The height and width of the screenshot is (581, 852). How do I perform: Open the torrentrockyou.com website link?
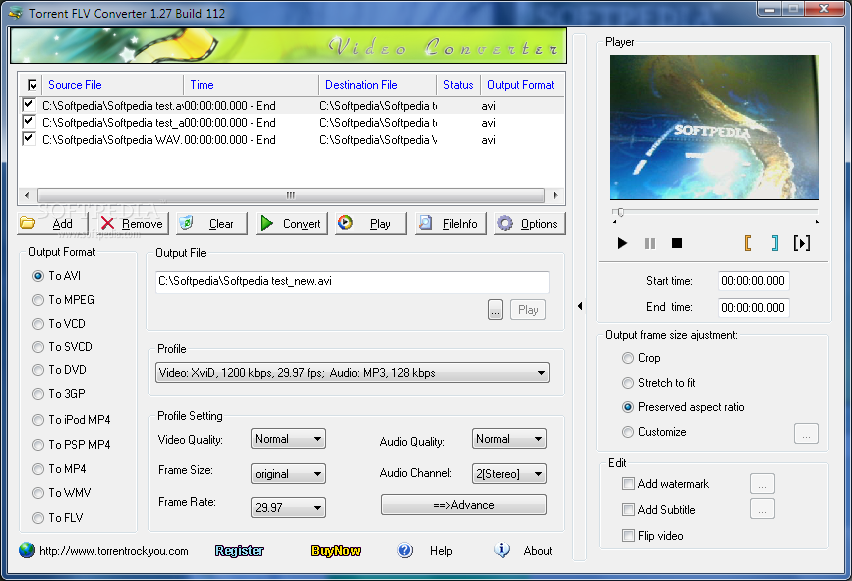click(x=114, y=551)
